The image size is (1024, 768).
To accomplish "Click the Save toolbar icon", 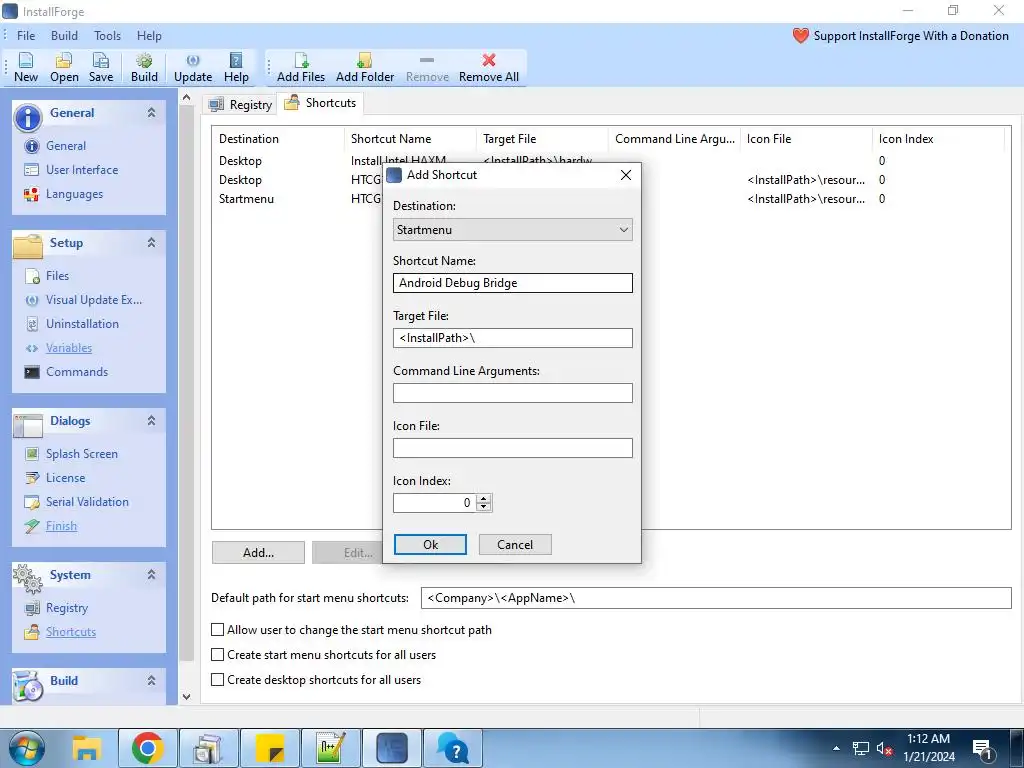I will click(x=101, y=67).
